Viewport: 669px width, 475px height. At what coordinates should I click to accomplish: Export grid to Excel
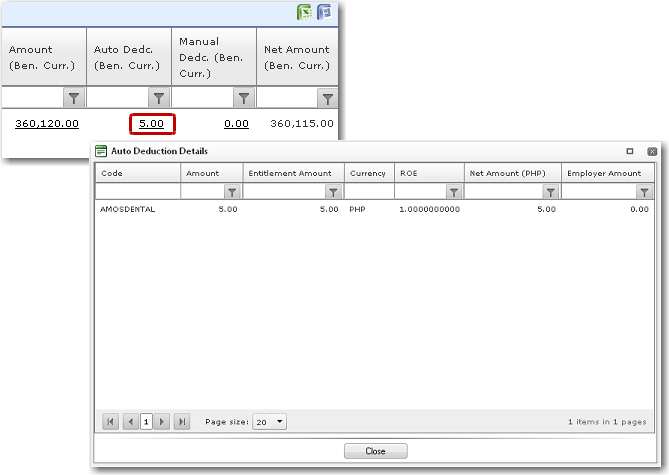click(x=305, y=12)
